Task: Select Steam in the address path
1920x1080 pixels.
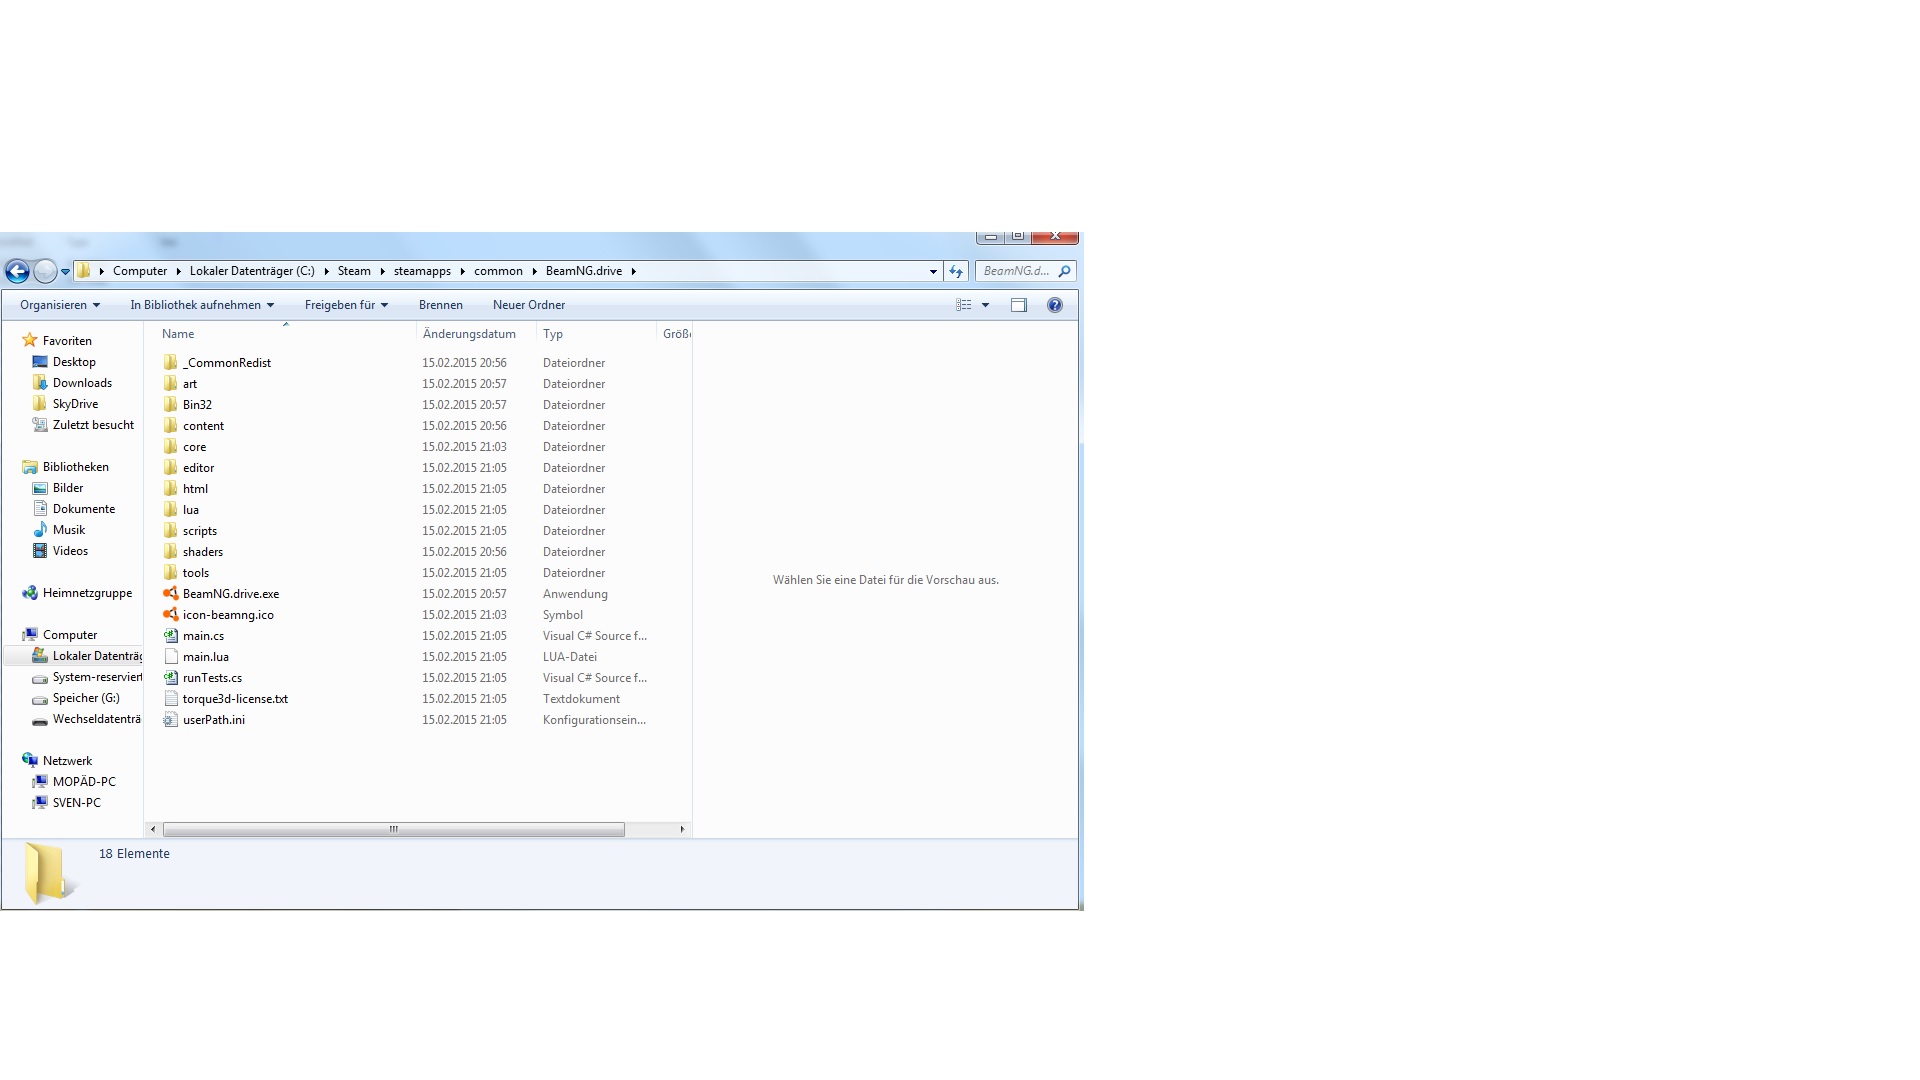Action: tap(354, 271)
